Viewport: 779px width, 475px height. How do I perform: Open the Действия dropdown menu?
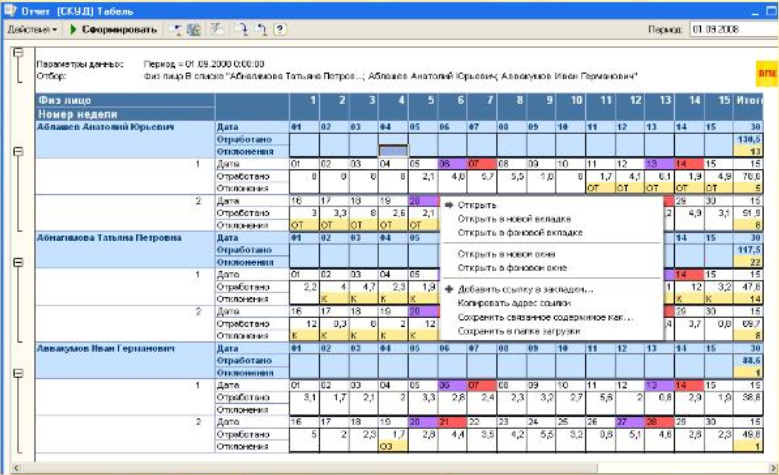[x=32, y=30]
